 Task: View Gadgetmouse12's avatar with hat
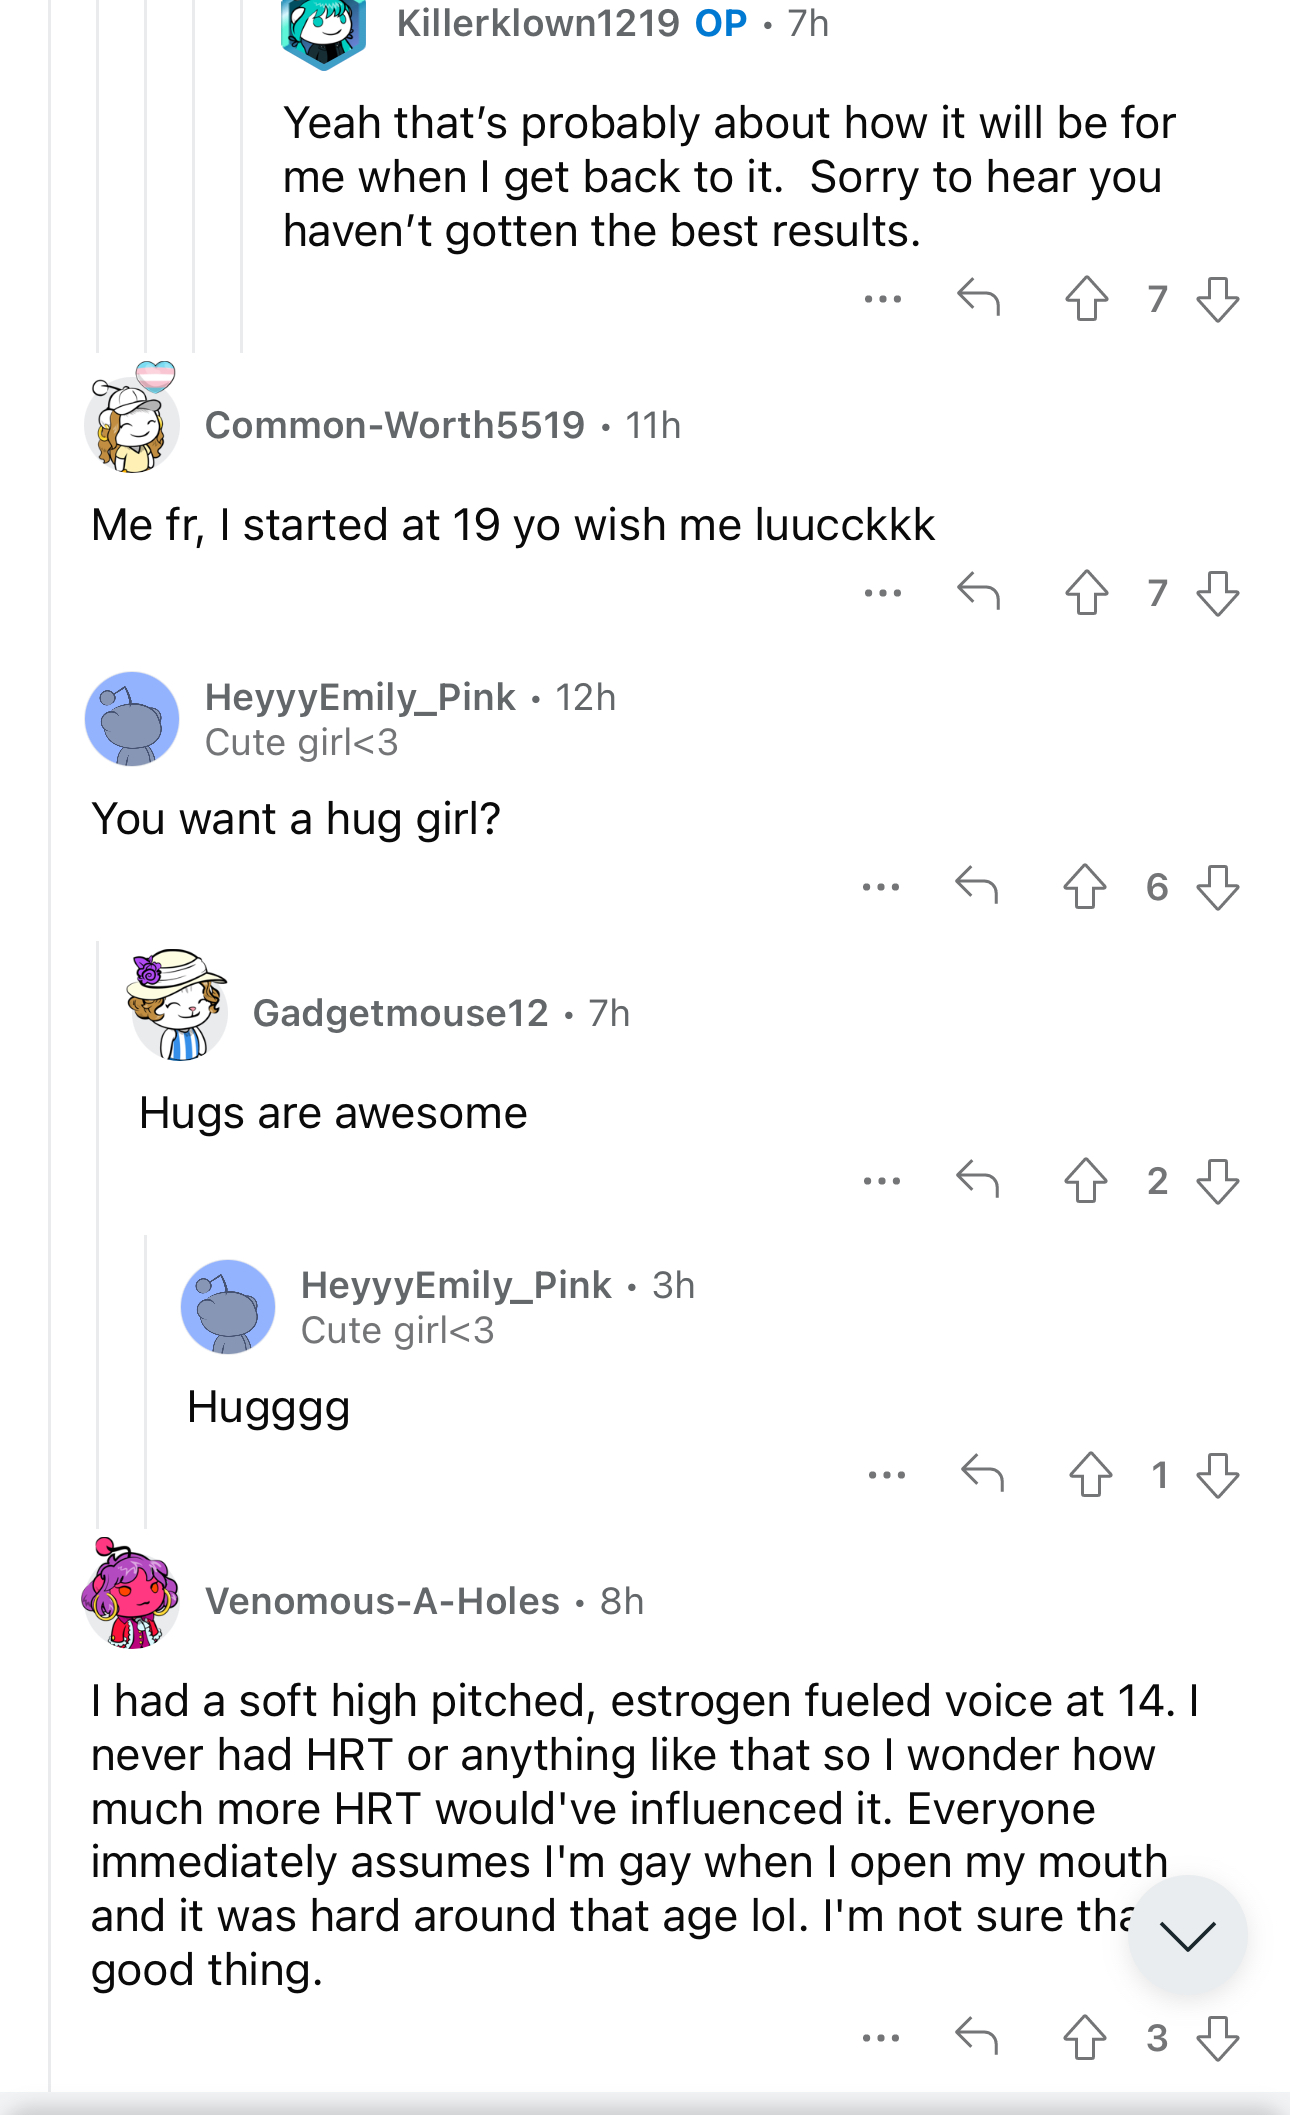pos(178,1005)
